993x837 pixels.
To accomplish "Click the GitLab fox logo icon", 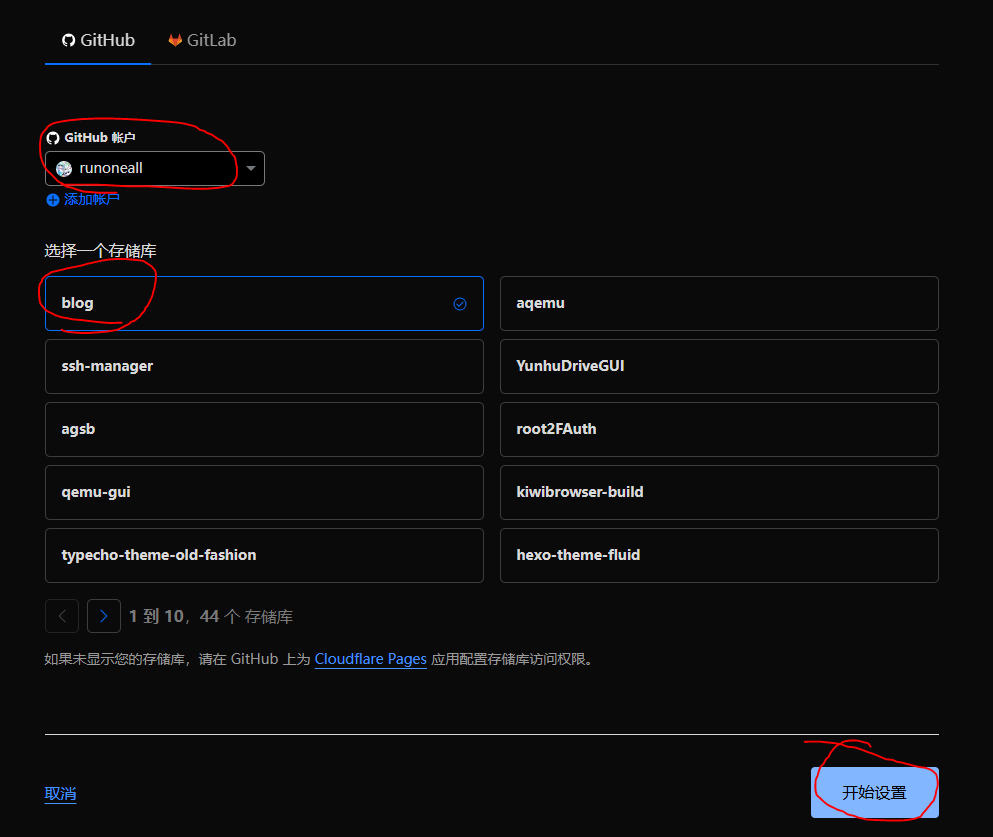I will [x=175, y=41].
